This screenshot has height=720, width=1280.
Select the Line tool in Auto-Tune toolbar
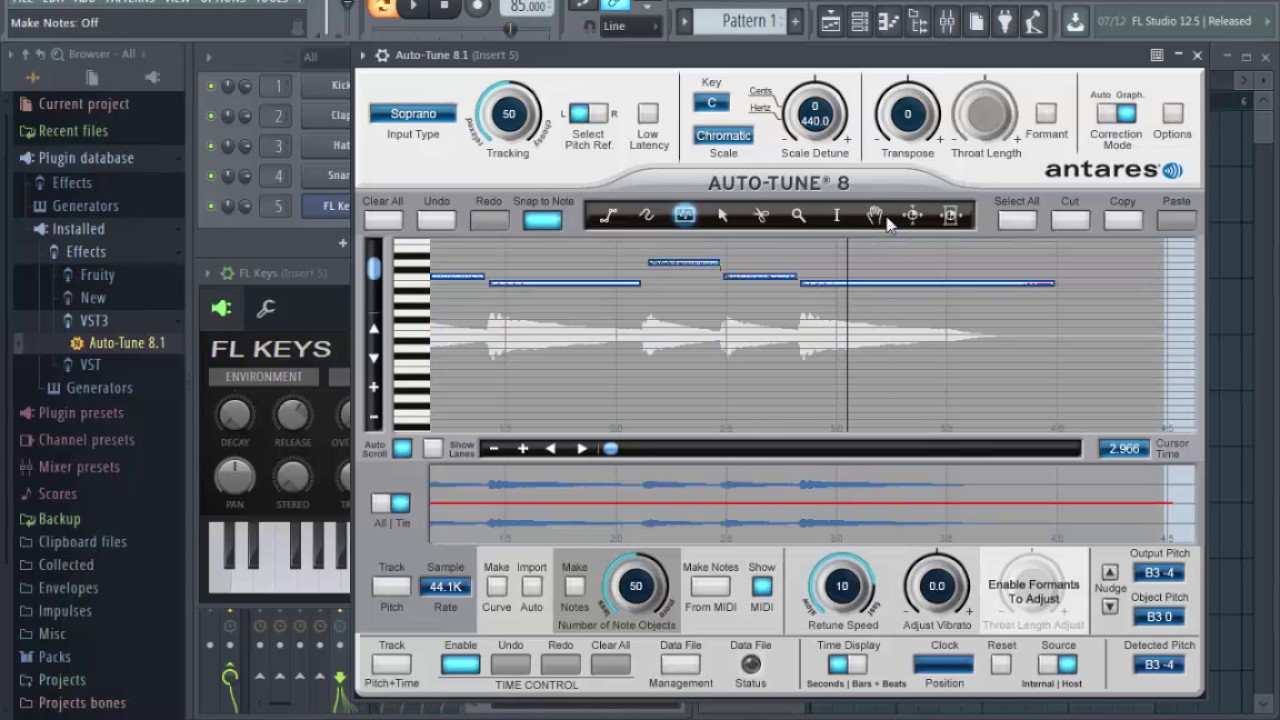(x=608, y=215)
